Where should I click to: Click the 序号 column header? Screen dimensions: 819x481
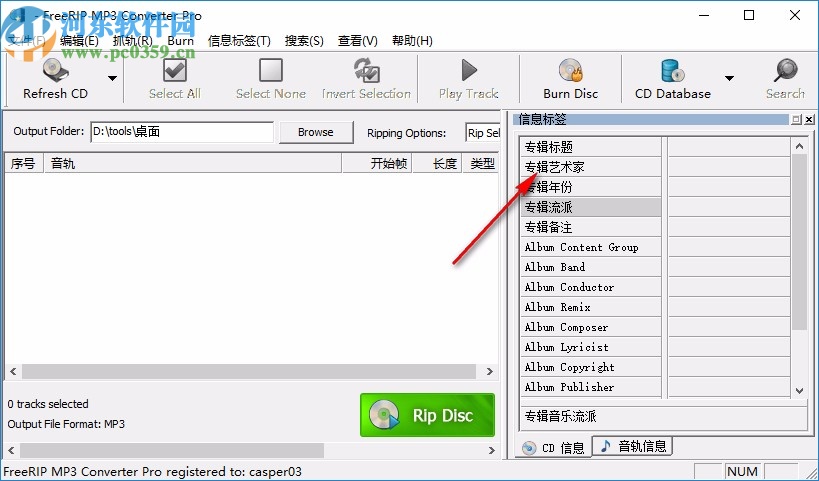[x=24, y=163]
